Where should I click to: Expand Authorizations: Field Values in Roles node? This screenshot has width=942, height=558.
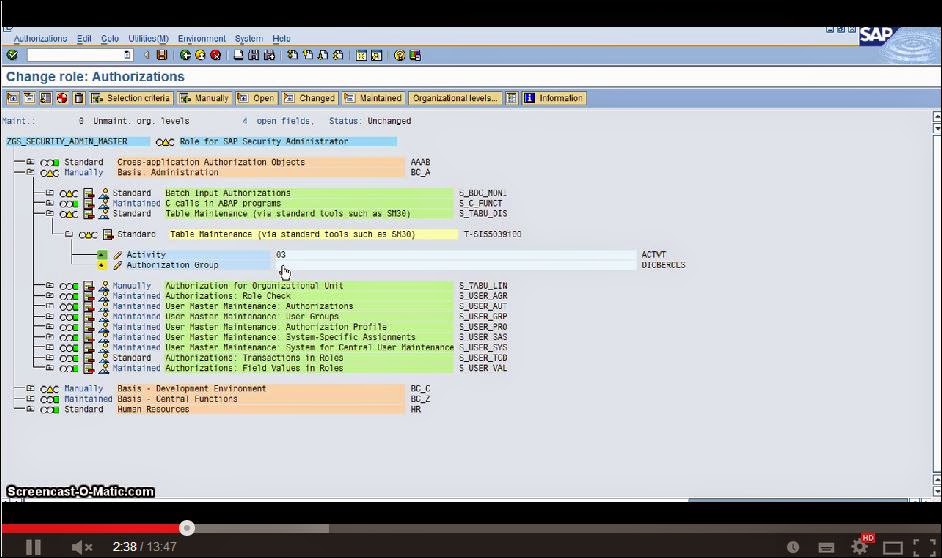click(49, 368)
